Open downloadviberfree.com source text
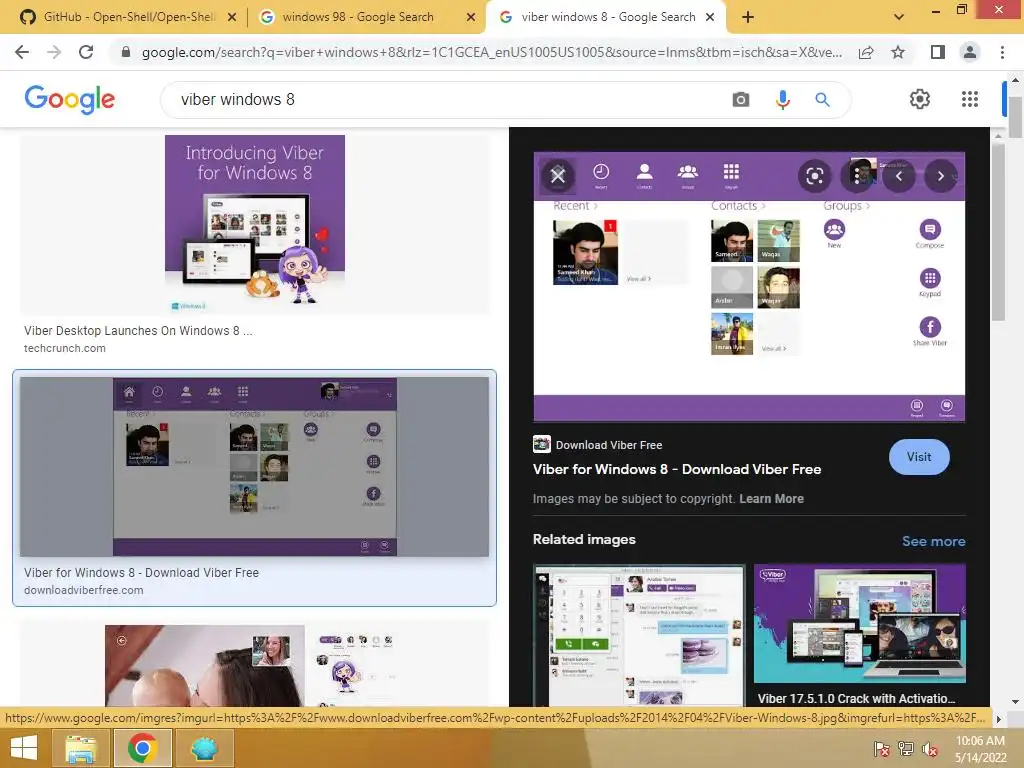This screenshot has width=1024, height=768. click(x=84, y=590)
